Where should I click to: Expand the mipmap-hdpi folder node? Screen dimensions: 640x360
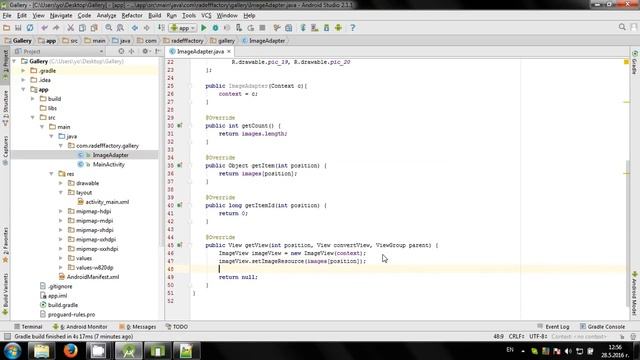(x=61, y=211)
